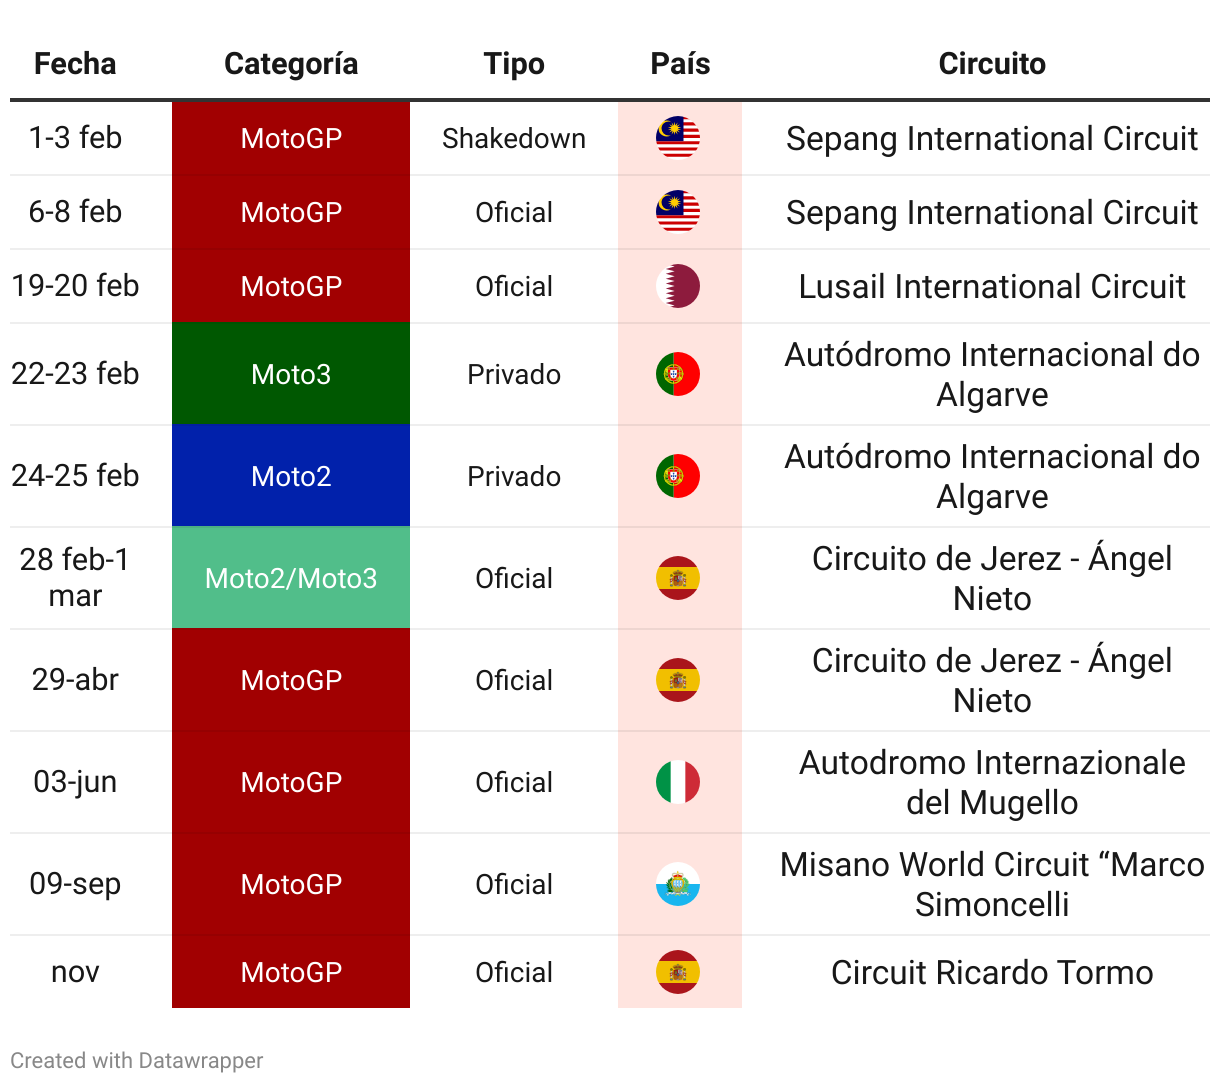Click the Tipo column header
This screenshot has width=1220, height=1084.
(x=514, y=64)
